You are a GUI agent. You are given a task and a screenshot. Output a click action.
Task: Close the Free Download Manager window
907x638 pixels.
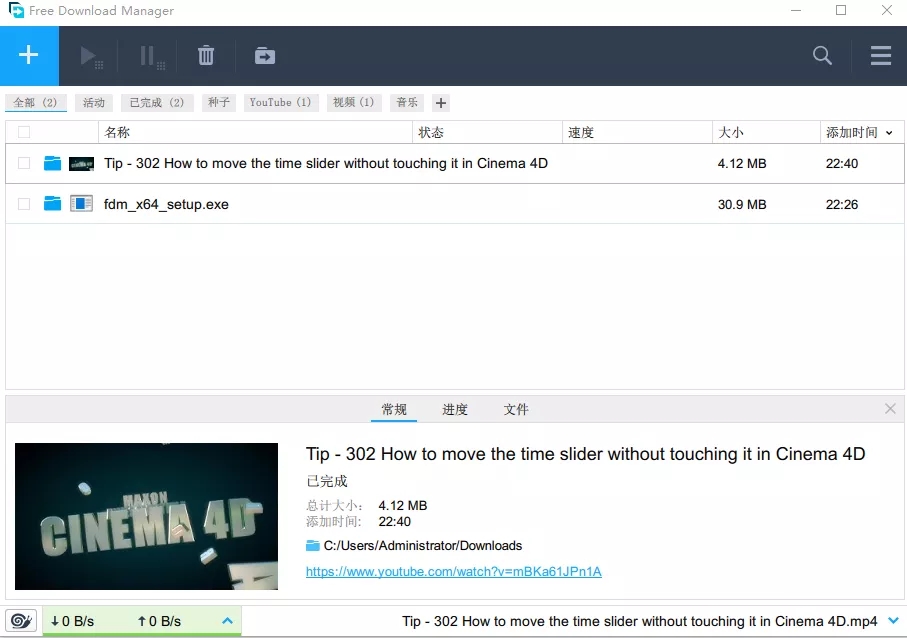(887, 10)
